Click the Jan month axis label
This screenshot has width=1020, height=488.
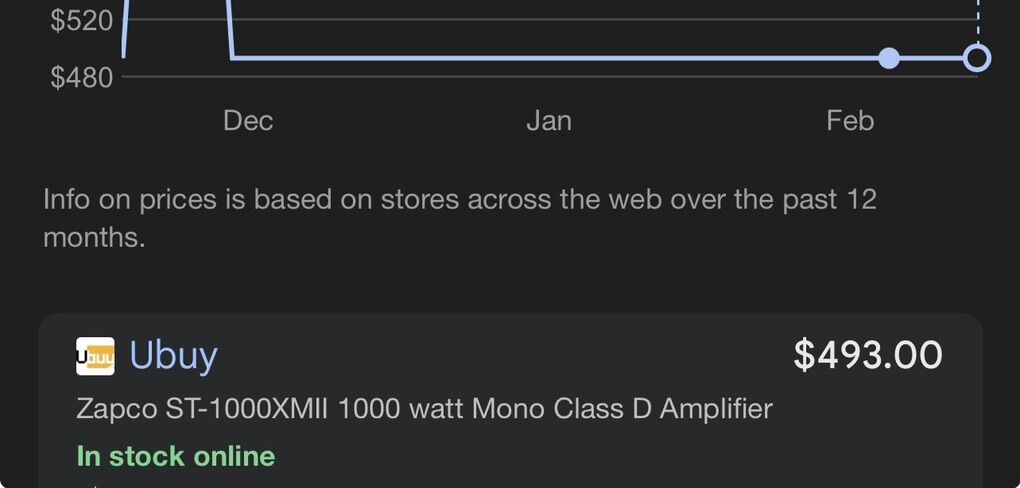(549, 121)
